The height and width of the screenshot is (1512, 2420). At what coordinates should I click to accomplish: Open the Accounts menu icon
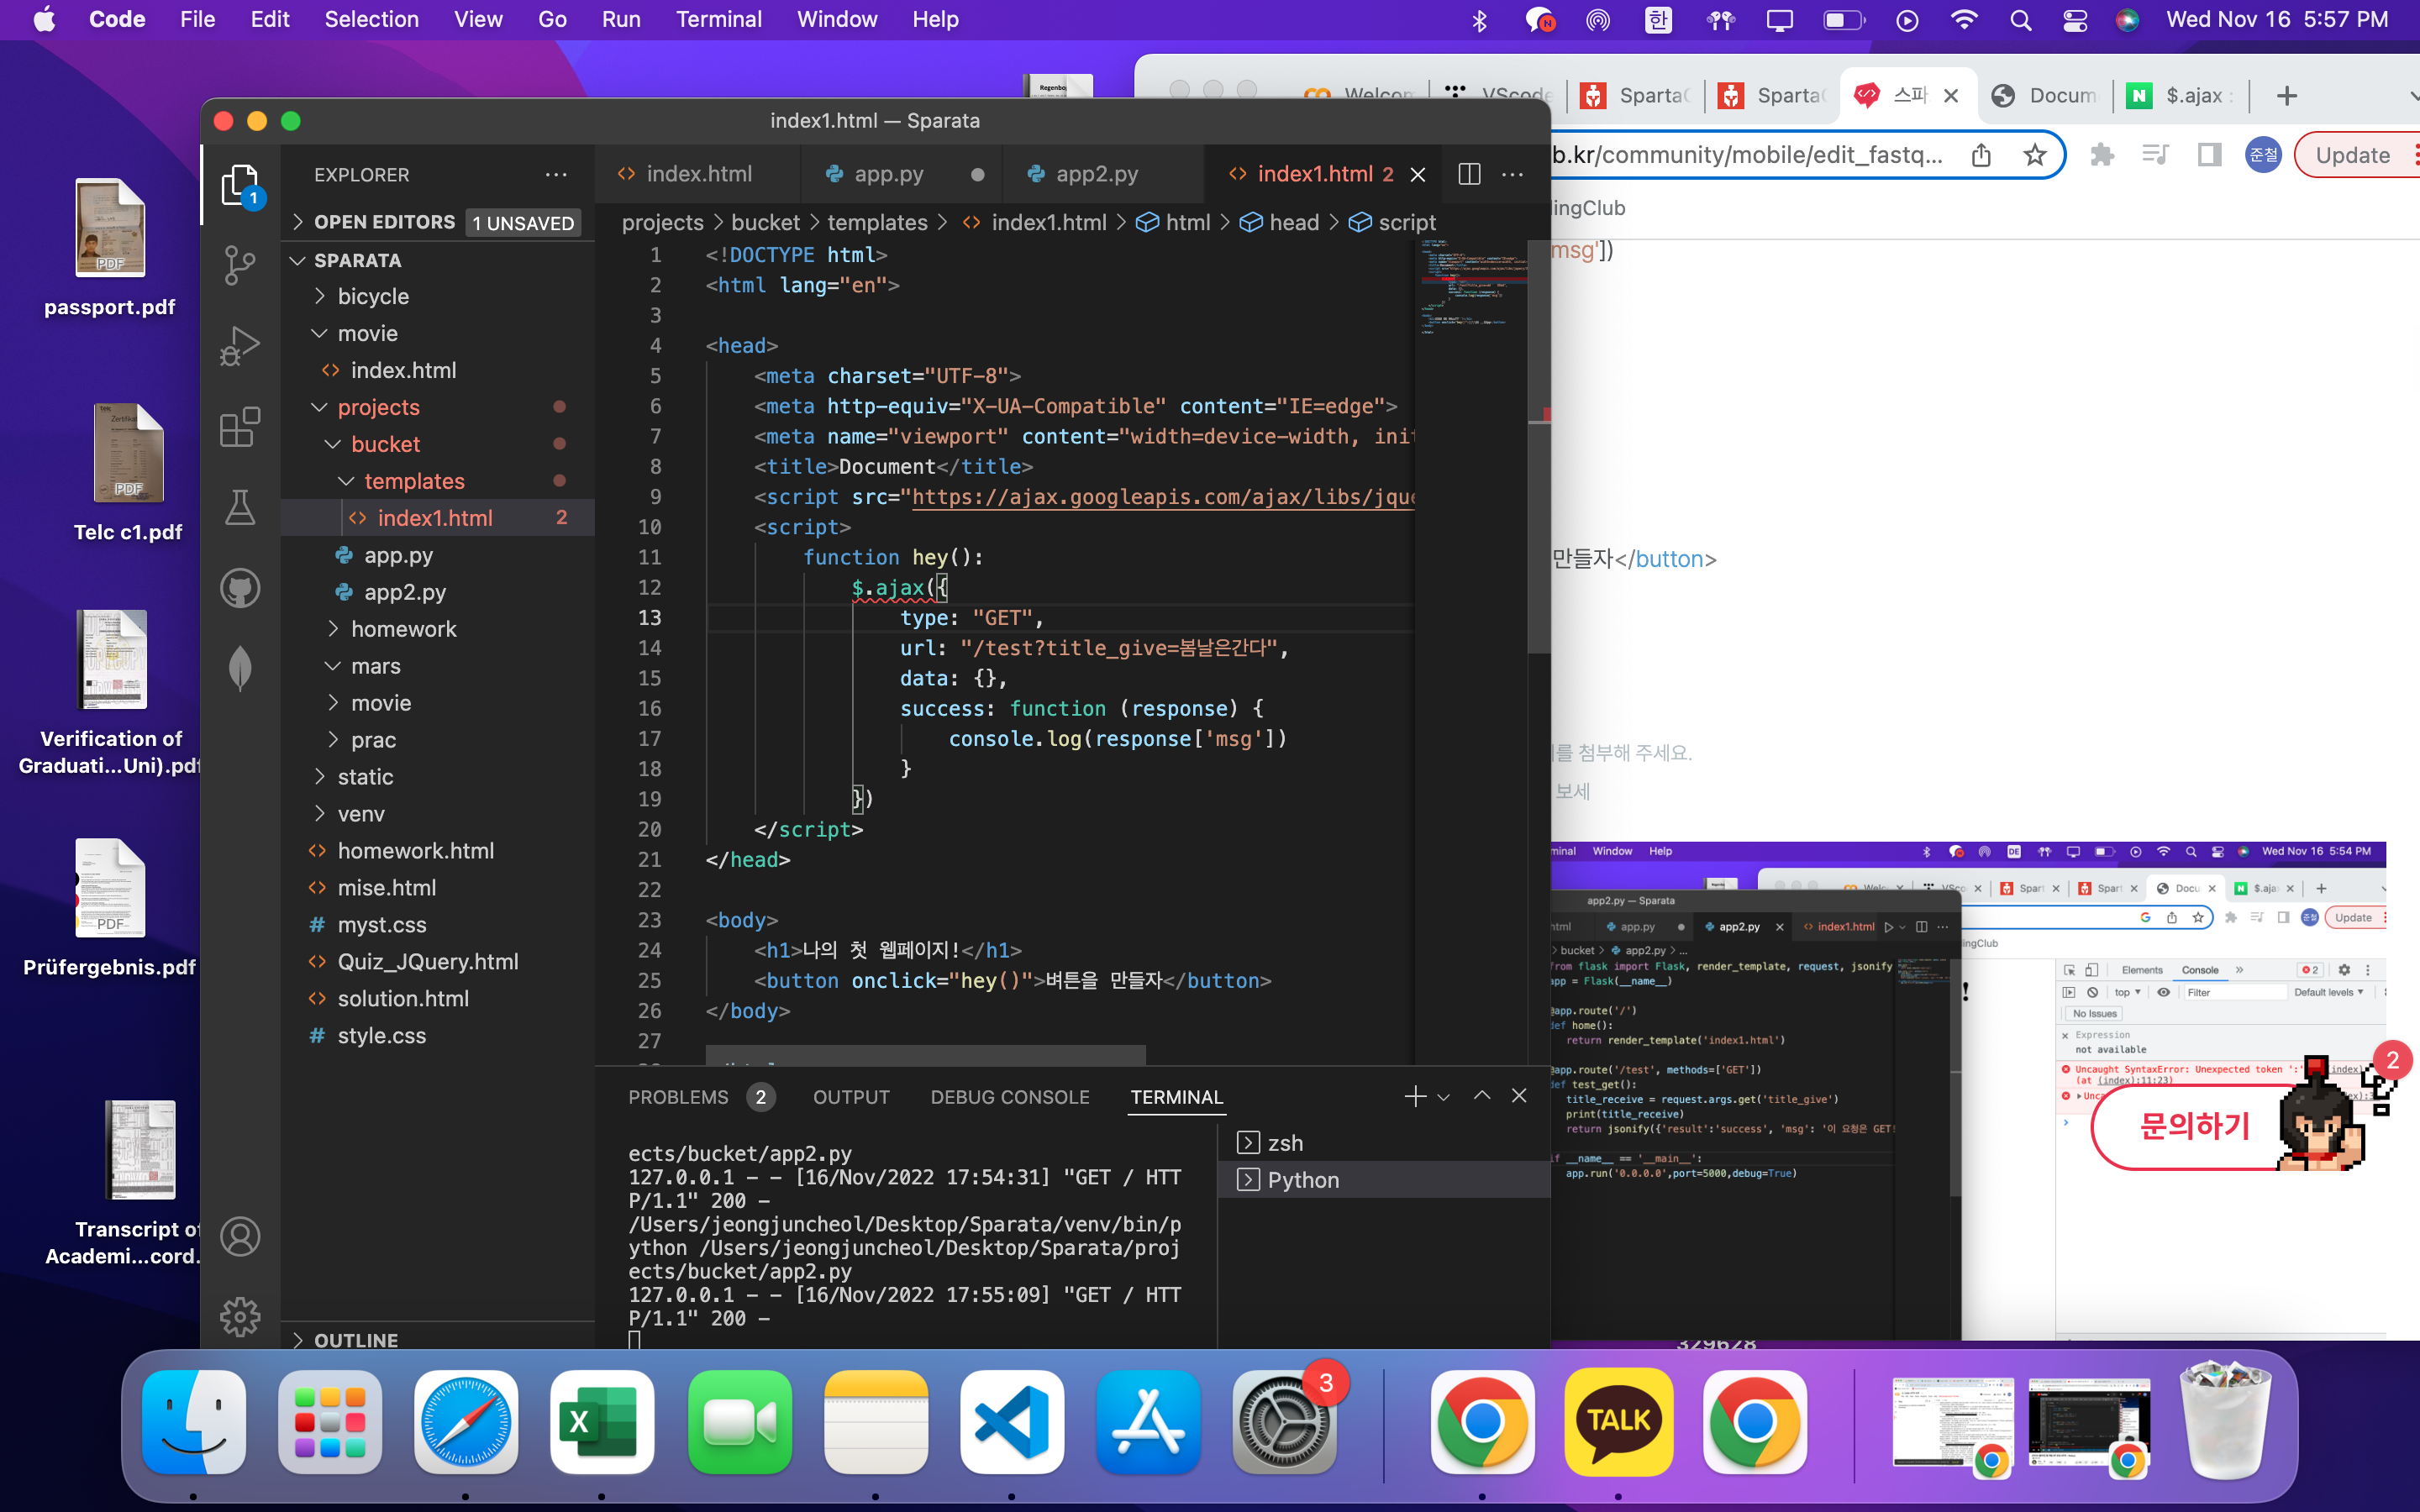point(240,1236)
